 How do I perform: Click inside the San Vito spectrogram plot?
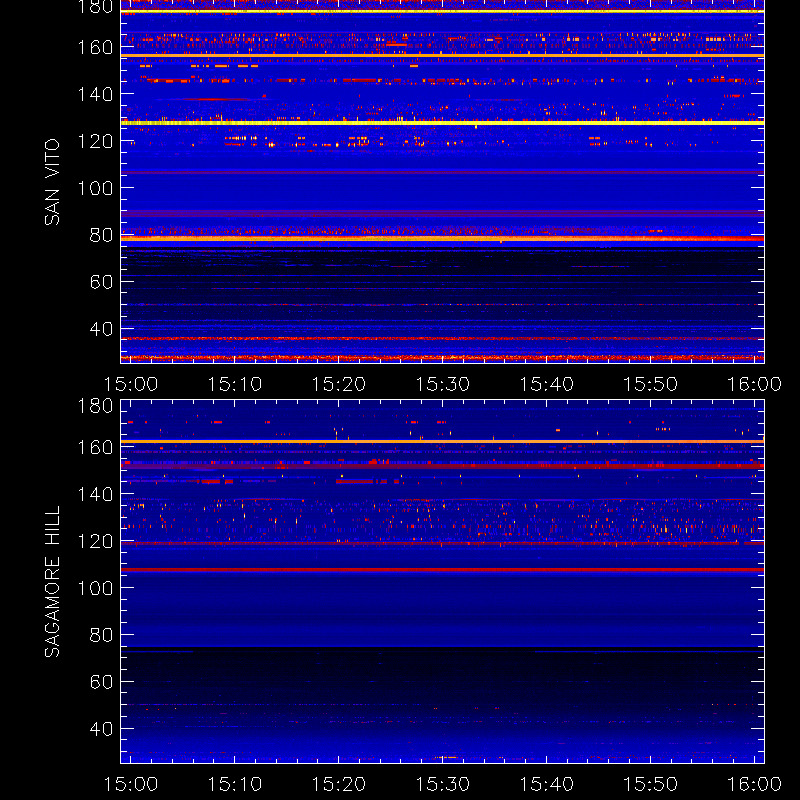442,182
